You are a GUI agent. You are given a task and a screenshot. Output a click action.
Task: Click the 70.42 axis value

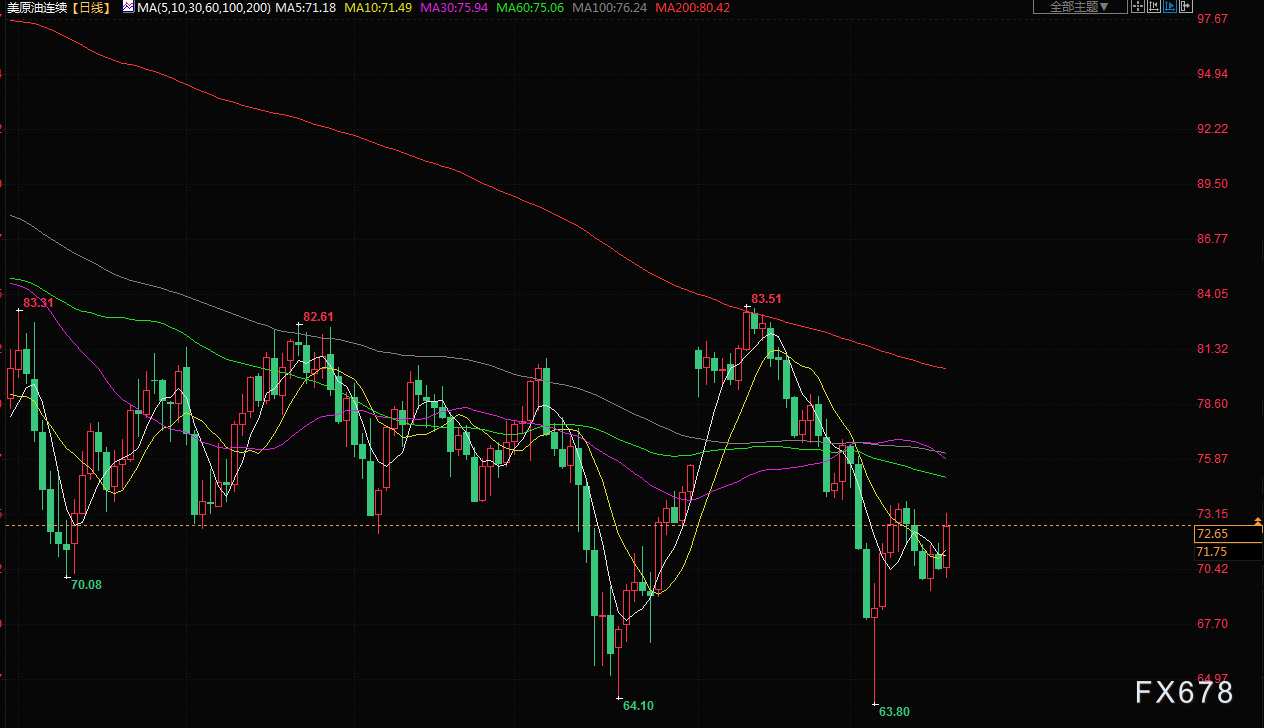click(1212, 569)
